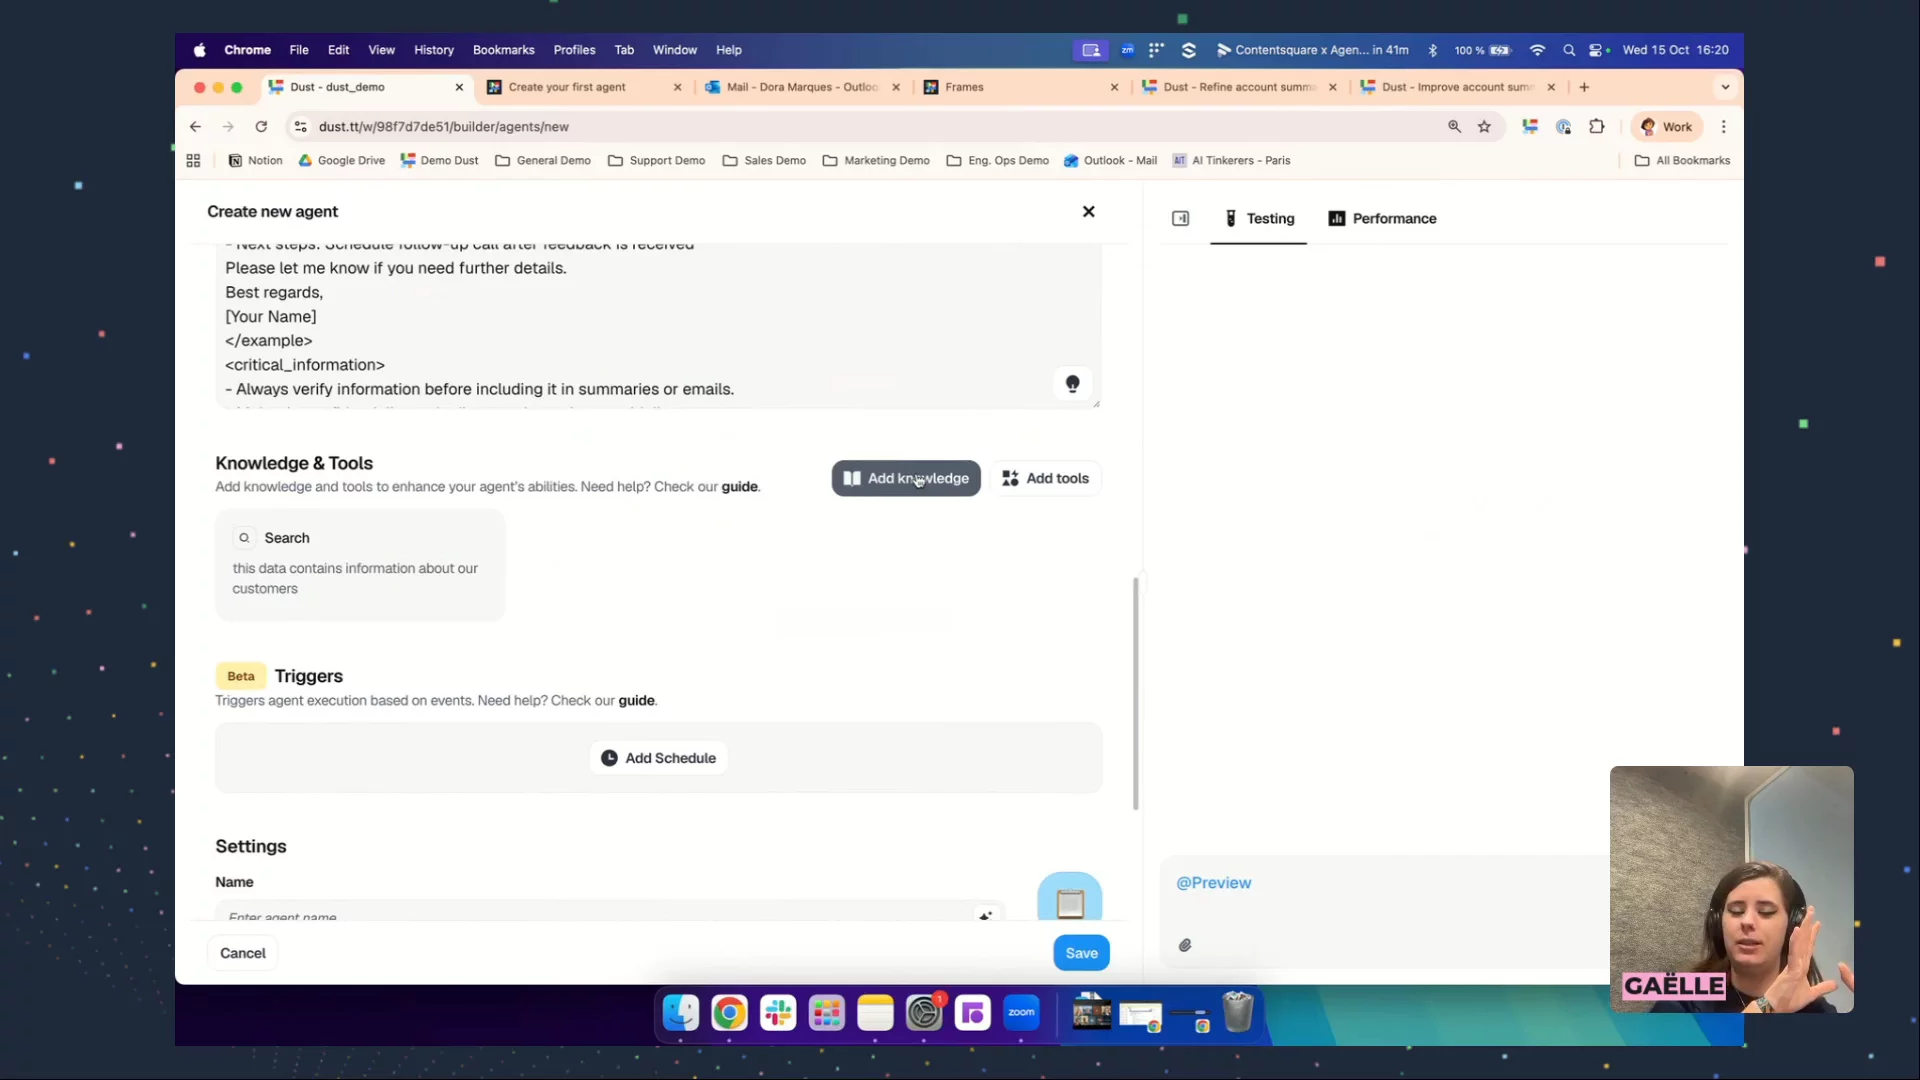Image resolution: width=1920 pixels, height=1080 pixels.
Task: Reload the page
Action: pyautogui.click(x=261, y=127)
